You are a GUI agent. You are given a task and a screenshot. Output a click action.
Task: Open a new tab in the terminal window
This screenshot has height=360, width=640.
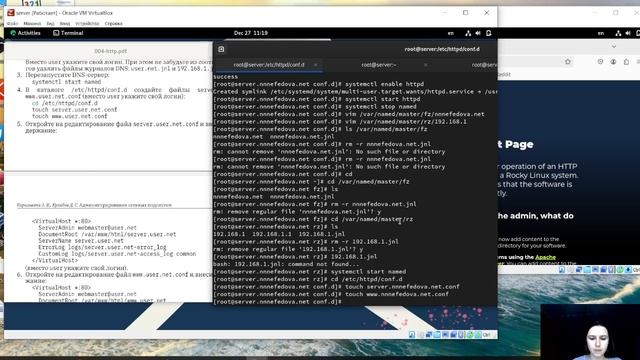(x=221, y=49)
